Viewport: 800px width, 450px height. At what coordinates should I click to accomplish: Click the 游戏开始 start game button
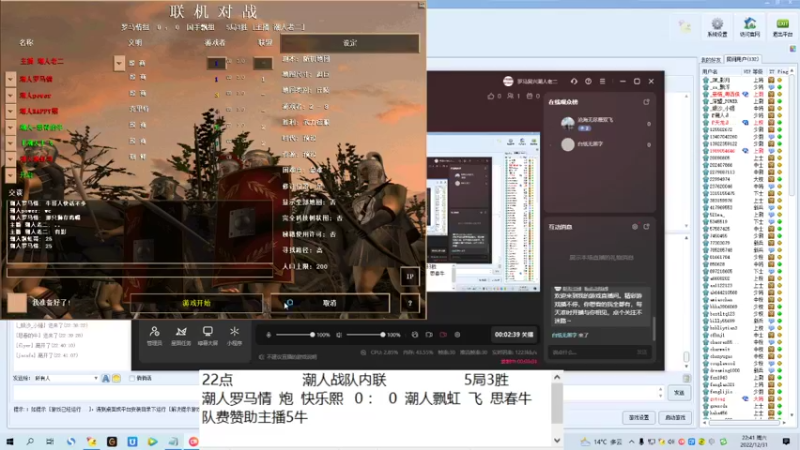(x=196, y=303)
